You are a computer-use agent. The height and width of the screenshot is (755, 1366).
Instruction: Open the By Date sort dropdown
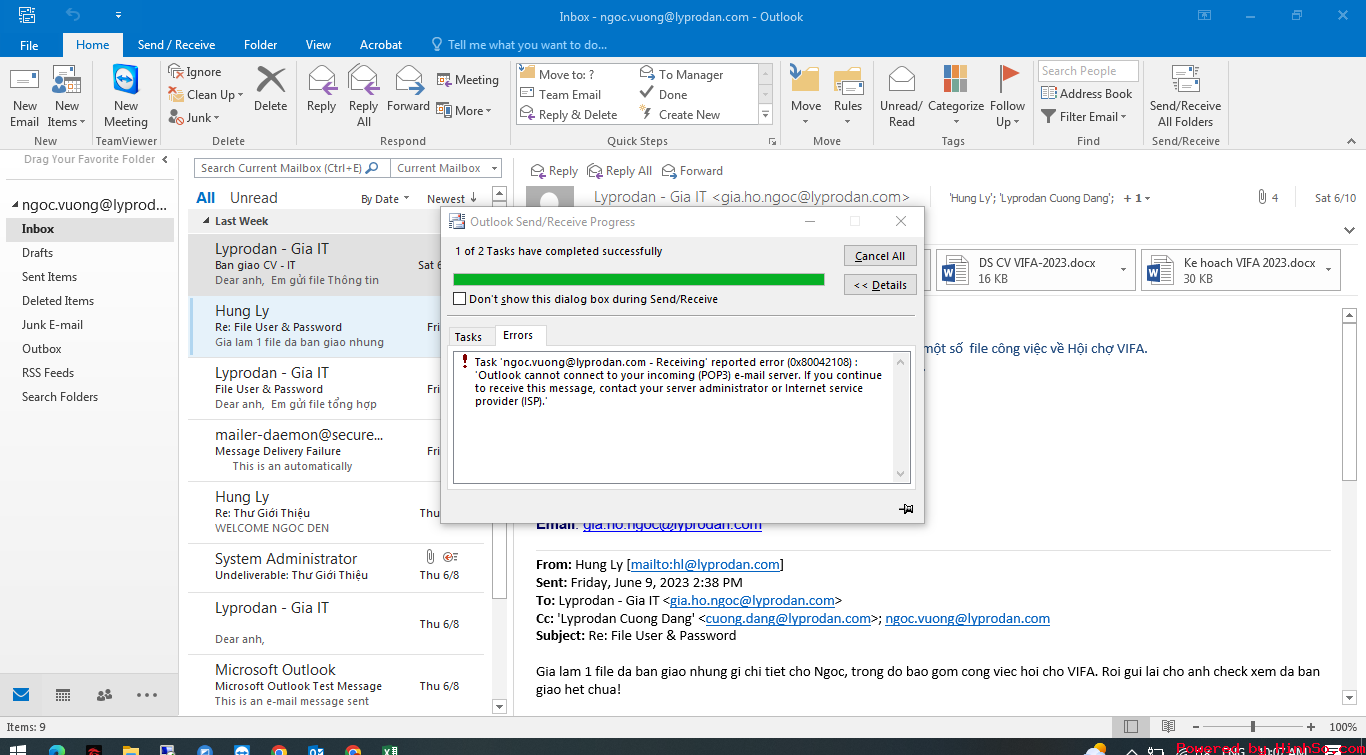[385, 199]
